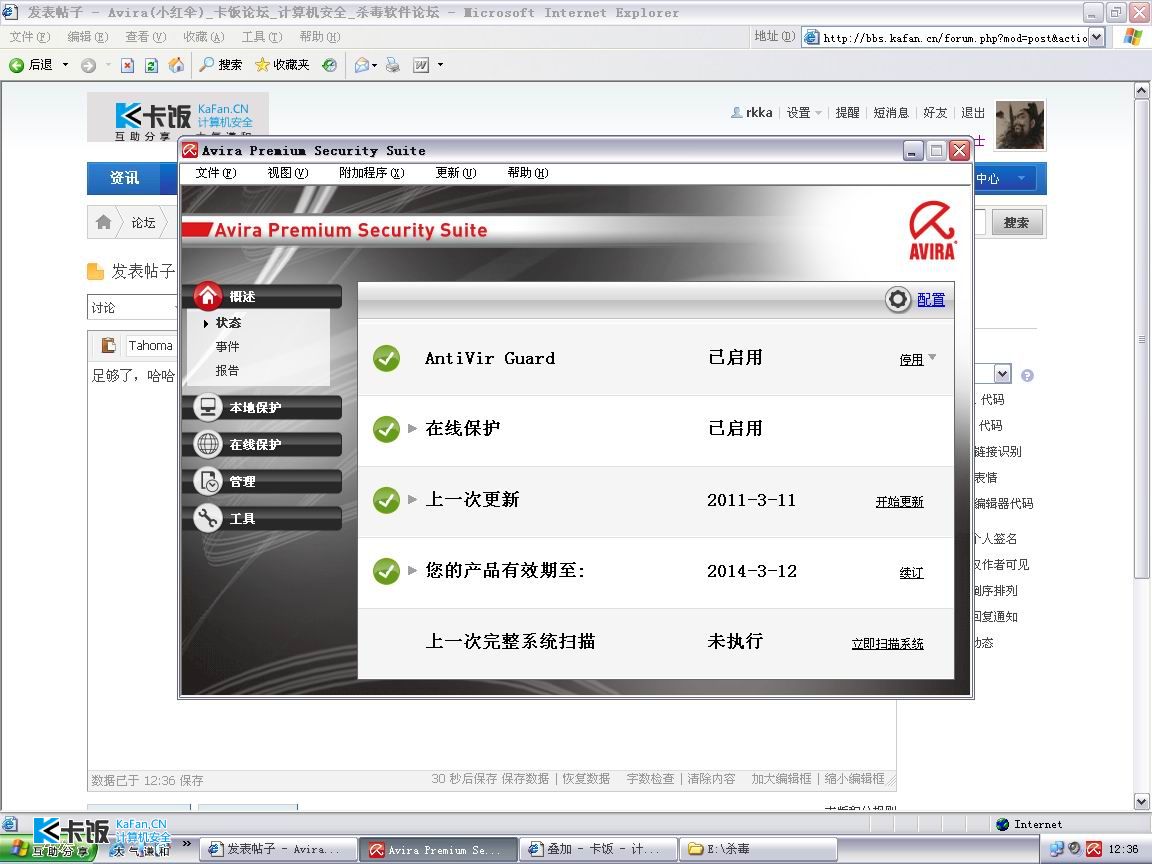Click the IE Home toolbar icon

pos(176,65)
